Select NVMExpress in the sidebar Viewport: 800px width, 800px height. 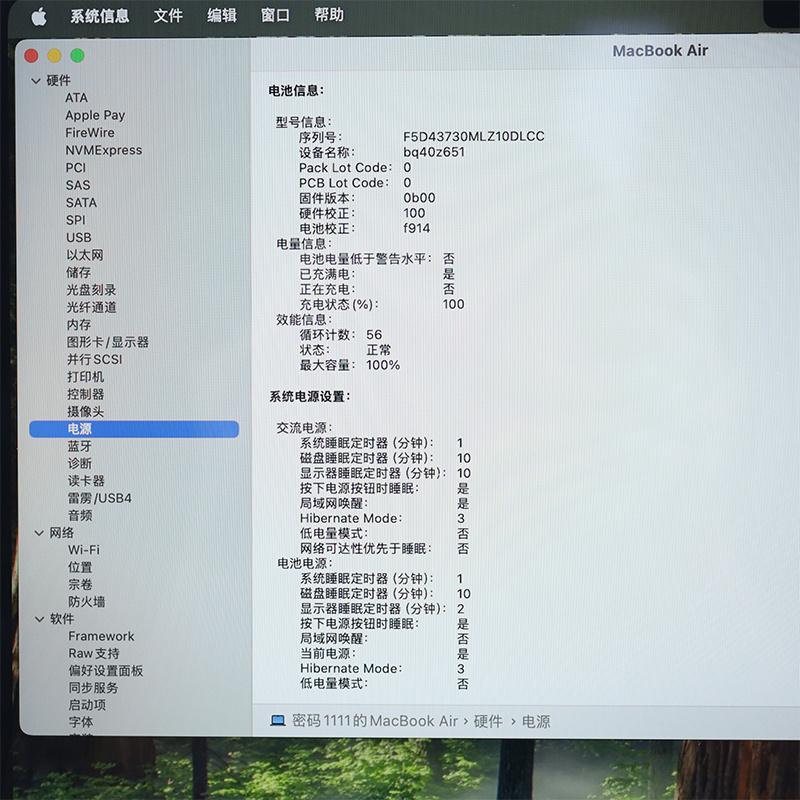(104, 151)
